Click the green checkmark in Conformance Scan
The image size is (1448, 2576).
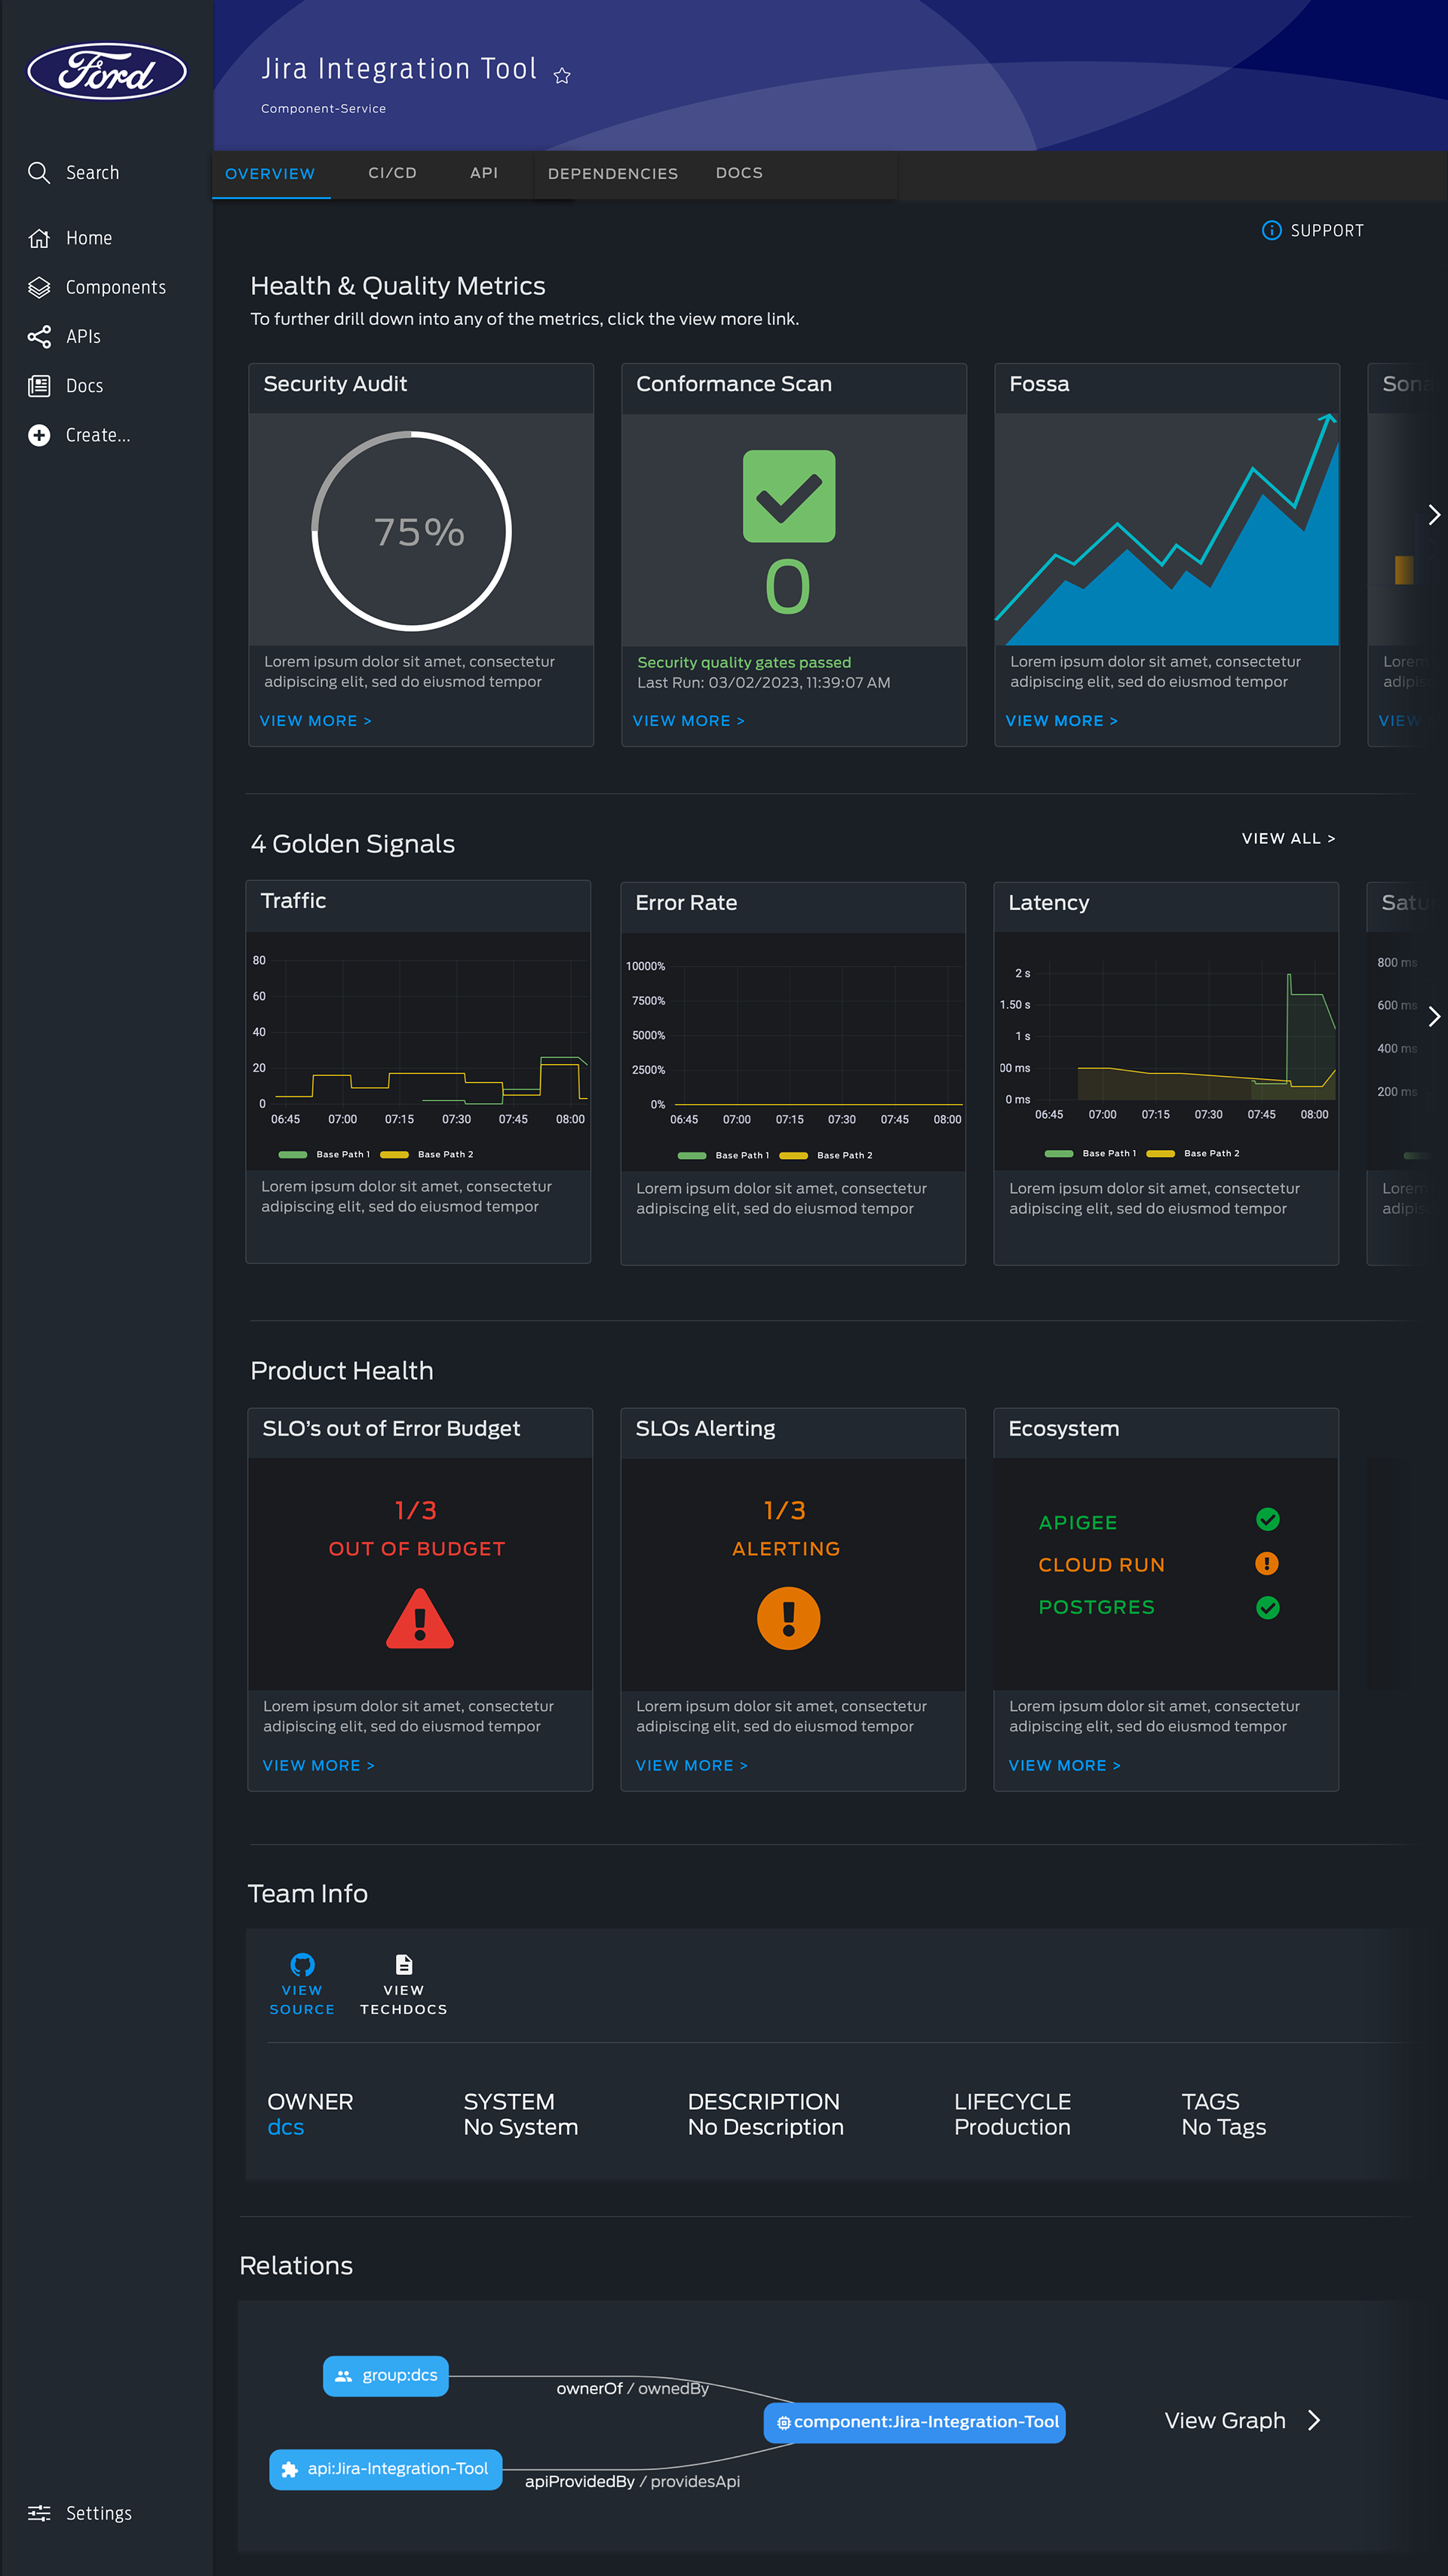[789, 496]
